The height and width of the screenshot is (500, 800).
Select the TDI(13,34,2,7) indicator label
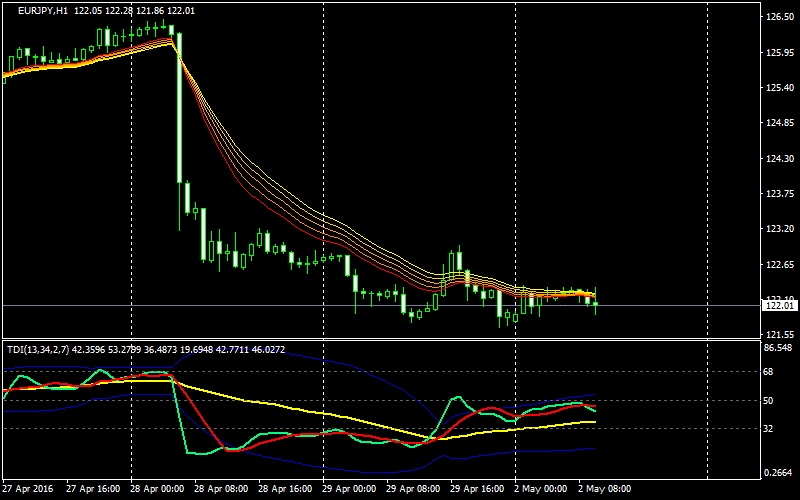point(41,349)
